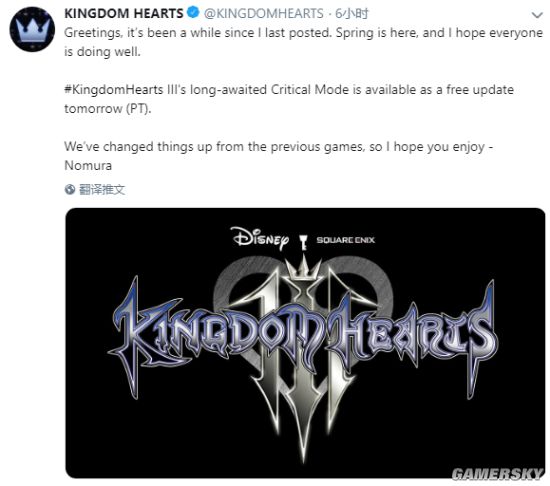The height and width of the screenshot is (486, 550).
Task: Click the Nomura signature text
Action: [88, 166]
